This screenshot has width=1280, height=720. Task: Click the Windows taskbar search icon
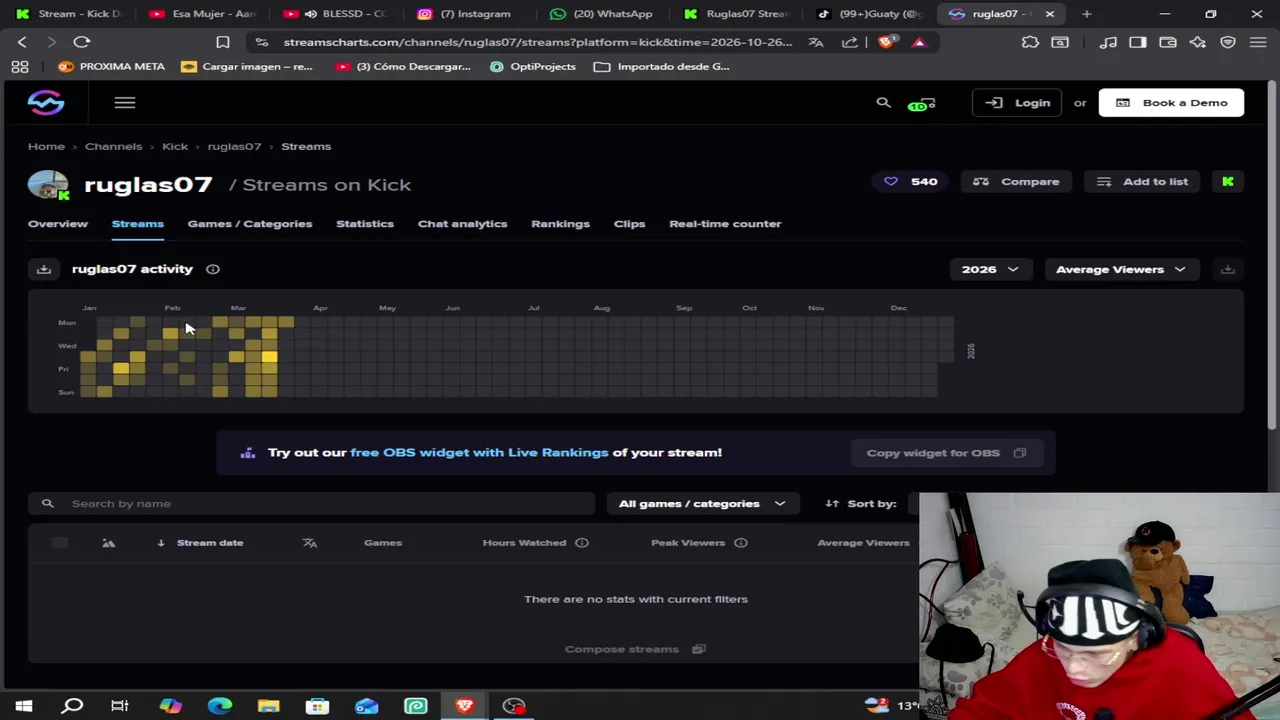click(72, 706)
